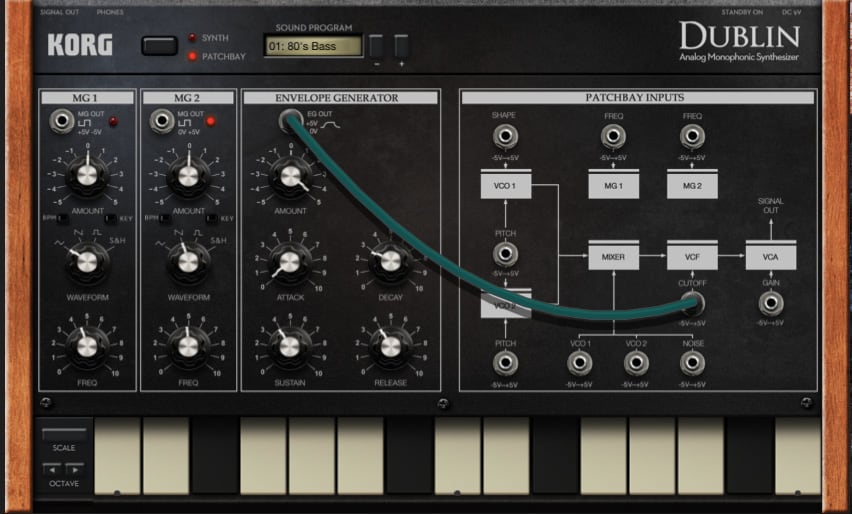Click the MIXER block in patchbay diagram
The image size is (852, 514).
(613, 255)
